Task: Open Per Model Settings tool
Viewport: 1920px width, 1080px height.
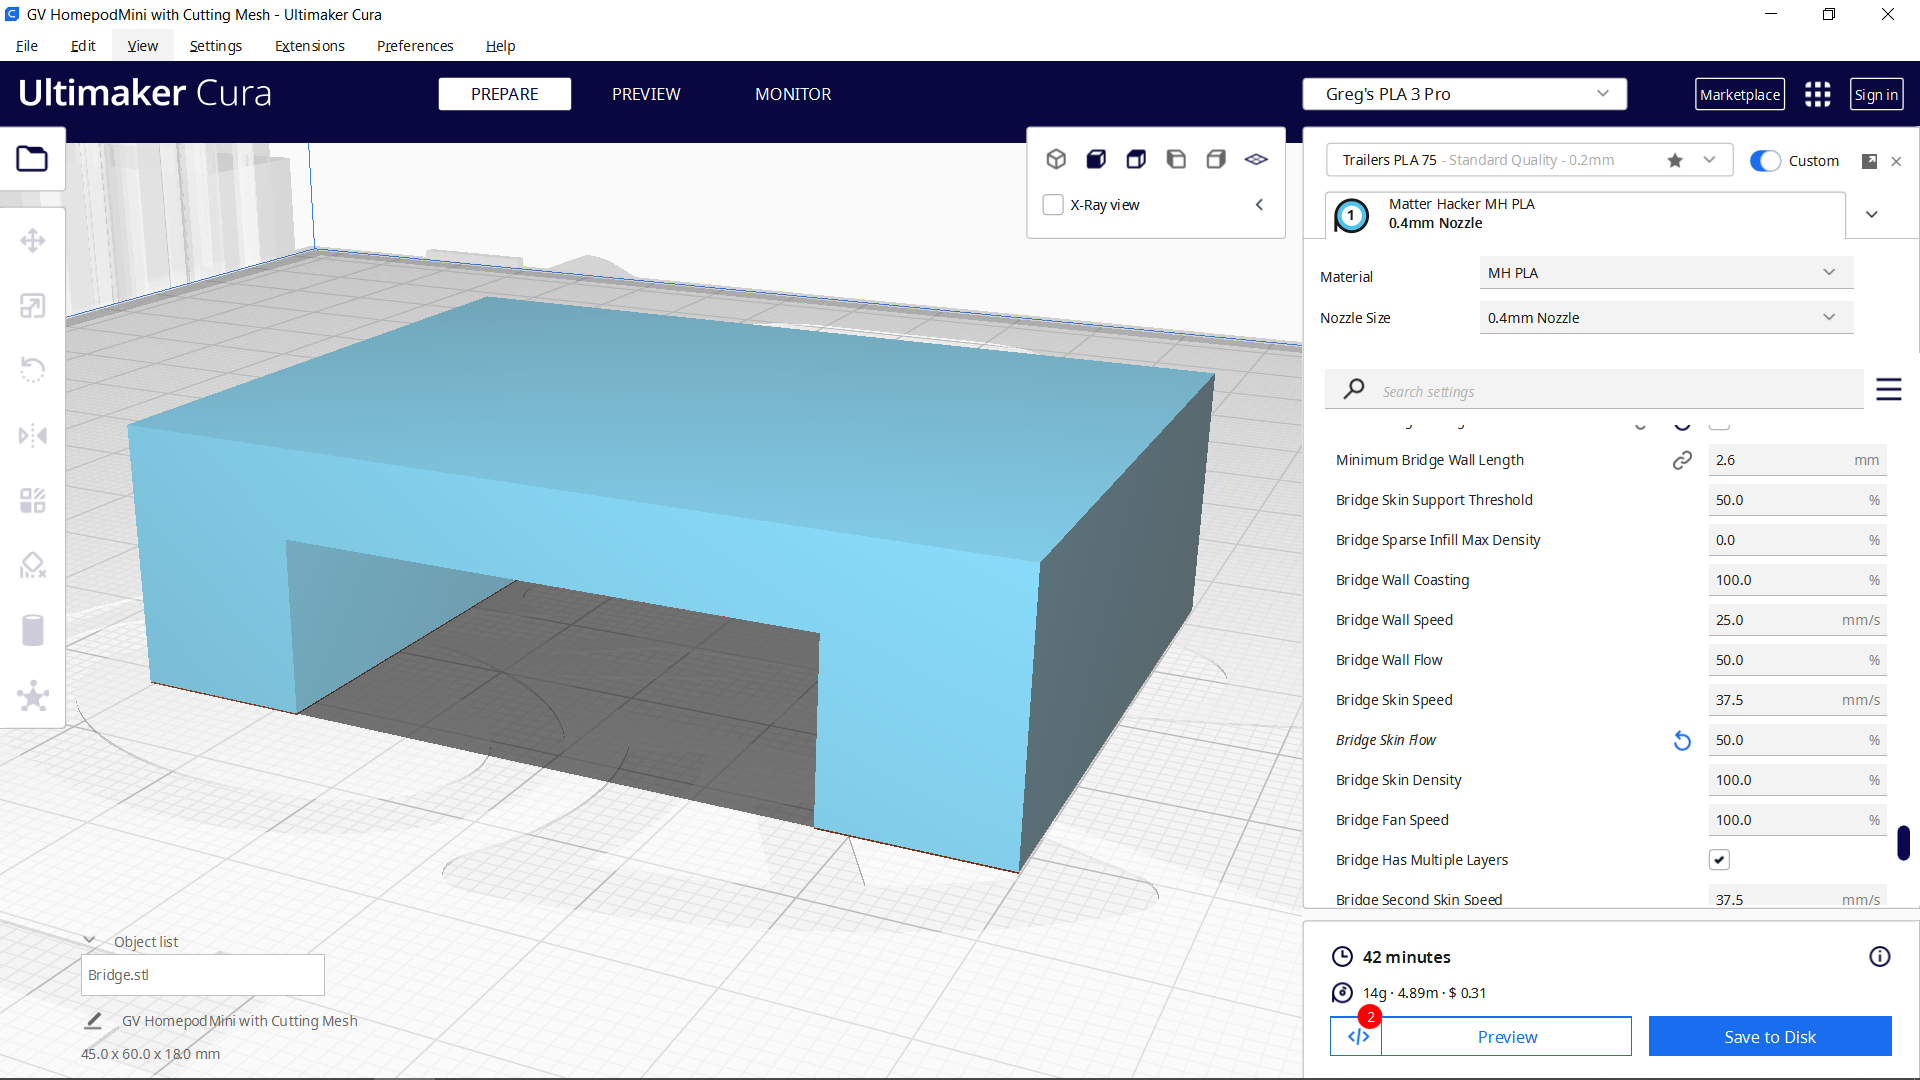Action: (x=33, y=500)
